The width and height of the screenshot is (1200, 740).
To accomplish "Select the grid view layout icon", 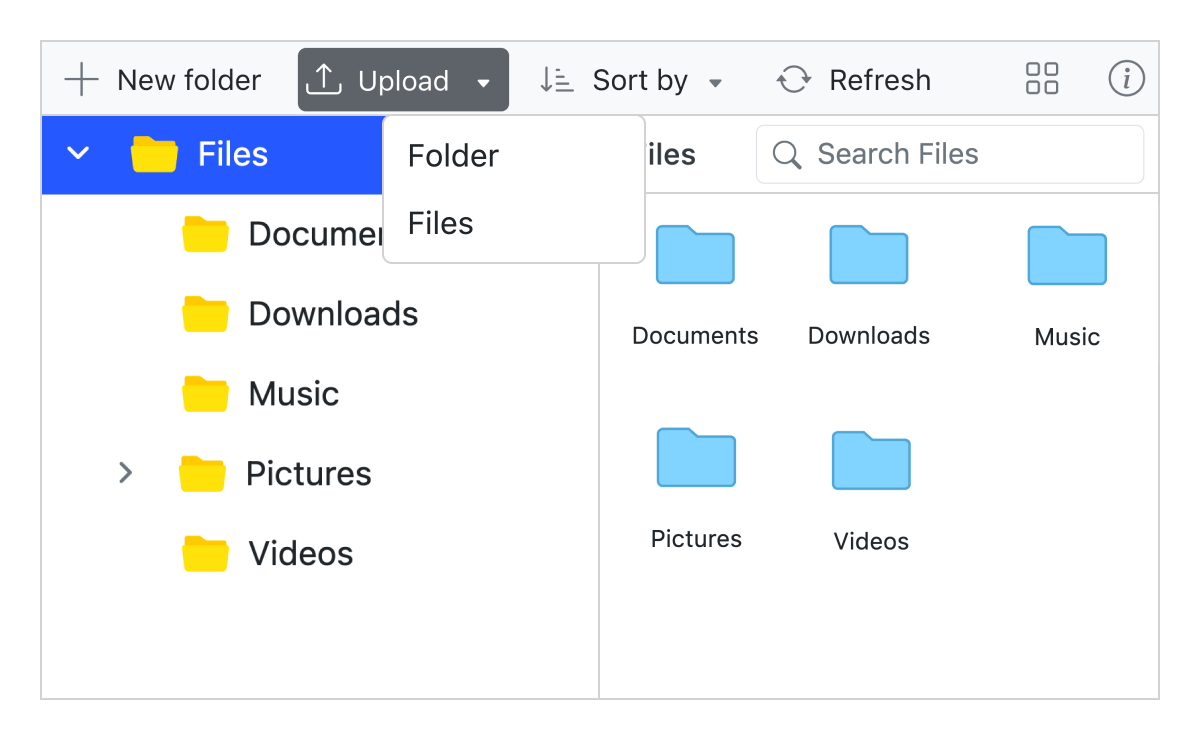I will pos(1041,78).
